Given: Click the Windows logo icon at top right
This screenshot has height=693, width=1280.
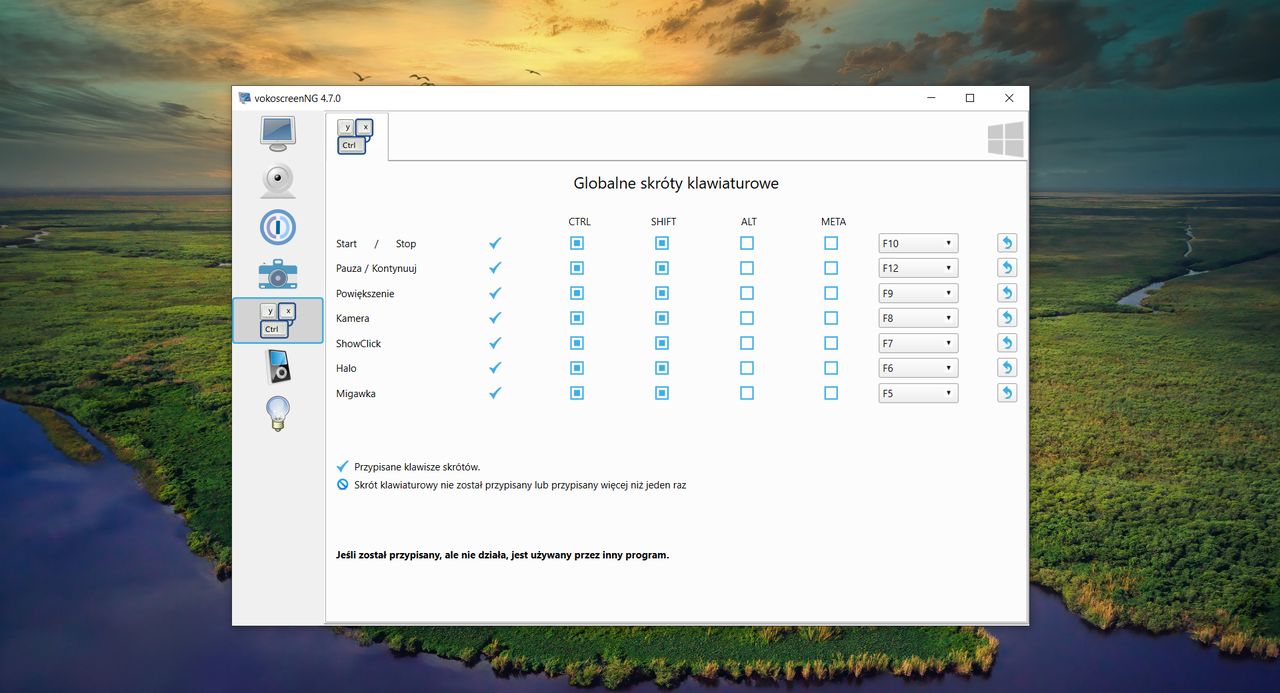Looking at the screenshot, I should (1005, 138).
